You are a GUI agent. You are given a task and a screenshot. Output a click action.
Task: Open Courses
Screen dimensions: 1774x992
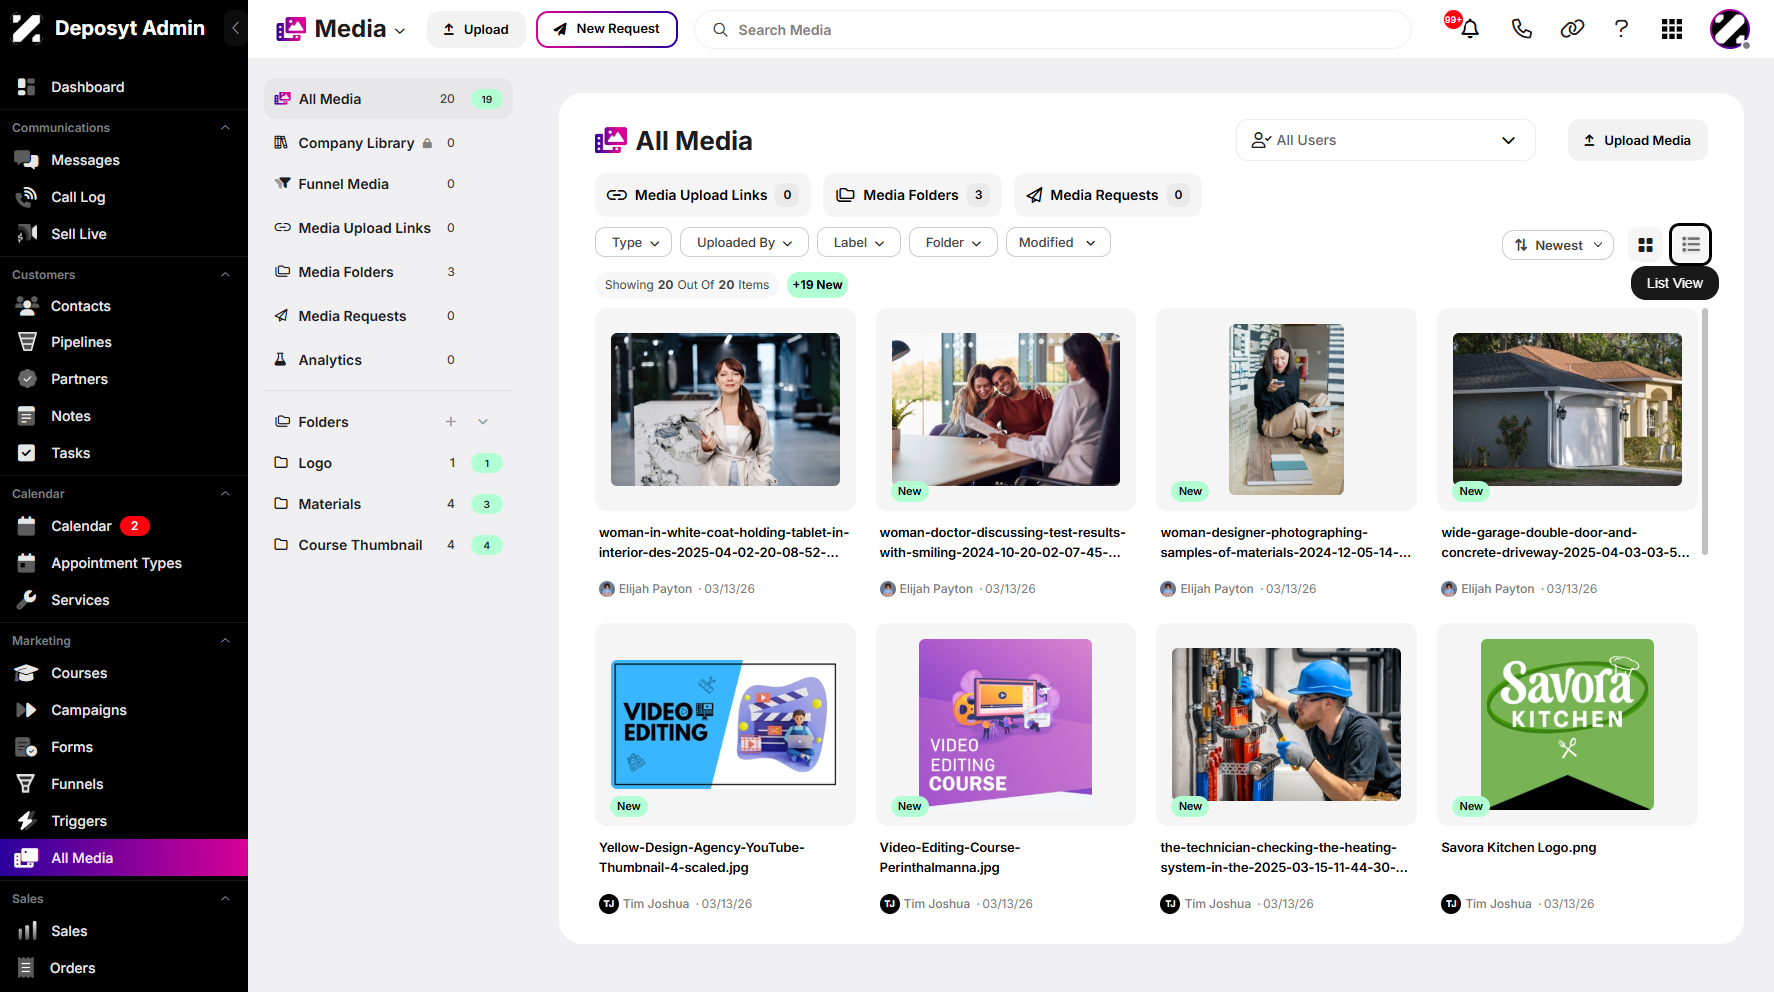pos(124,673)
